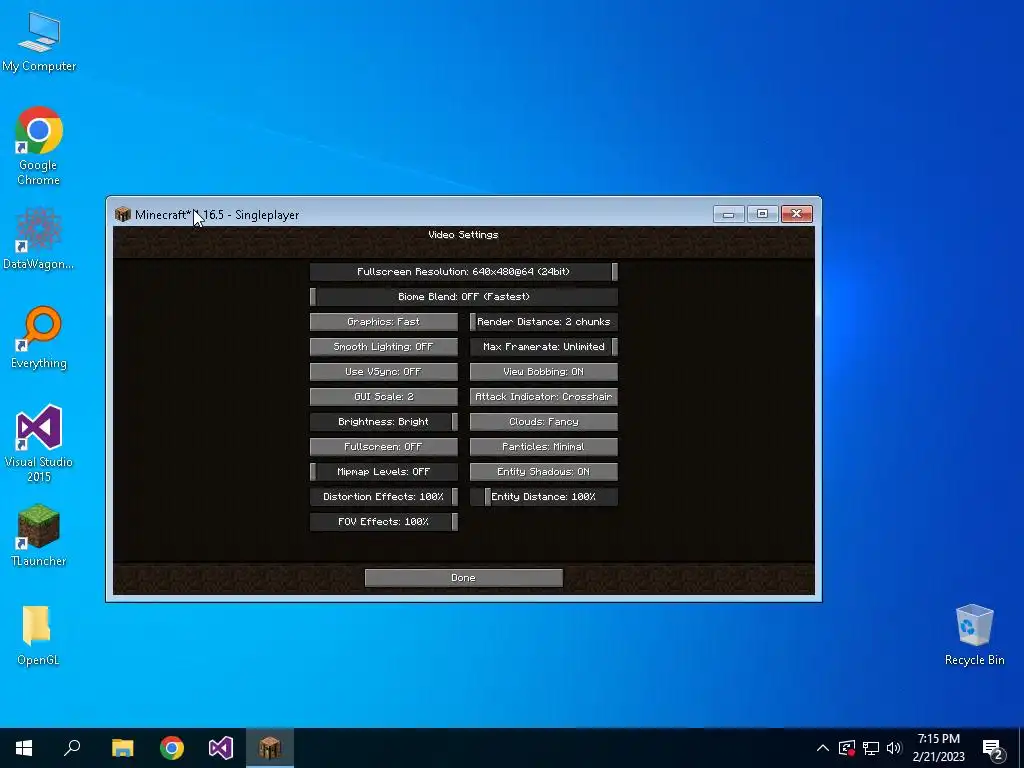Open Visual Studio from taskbar

point(221,748)
